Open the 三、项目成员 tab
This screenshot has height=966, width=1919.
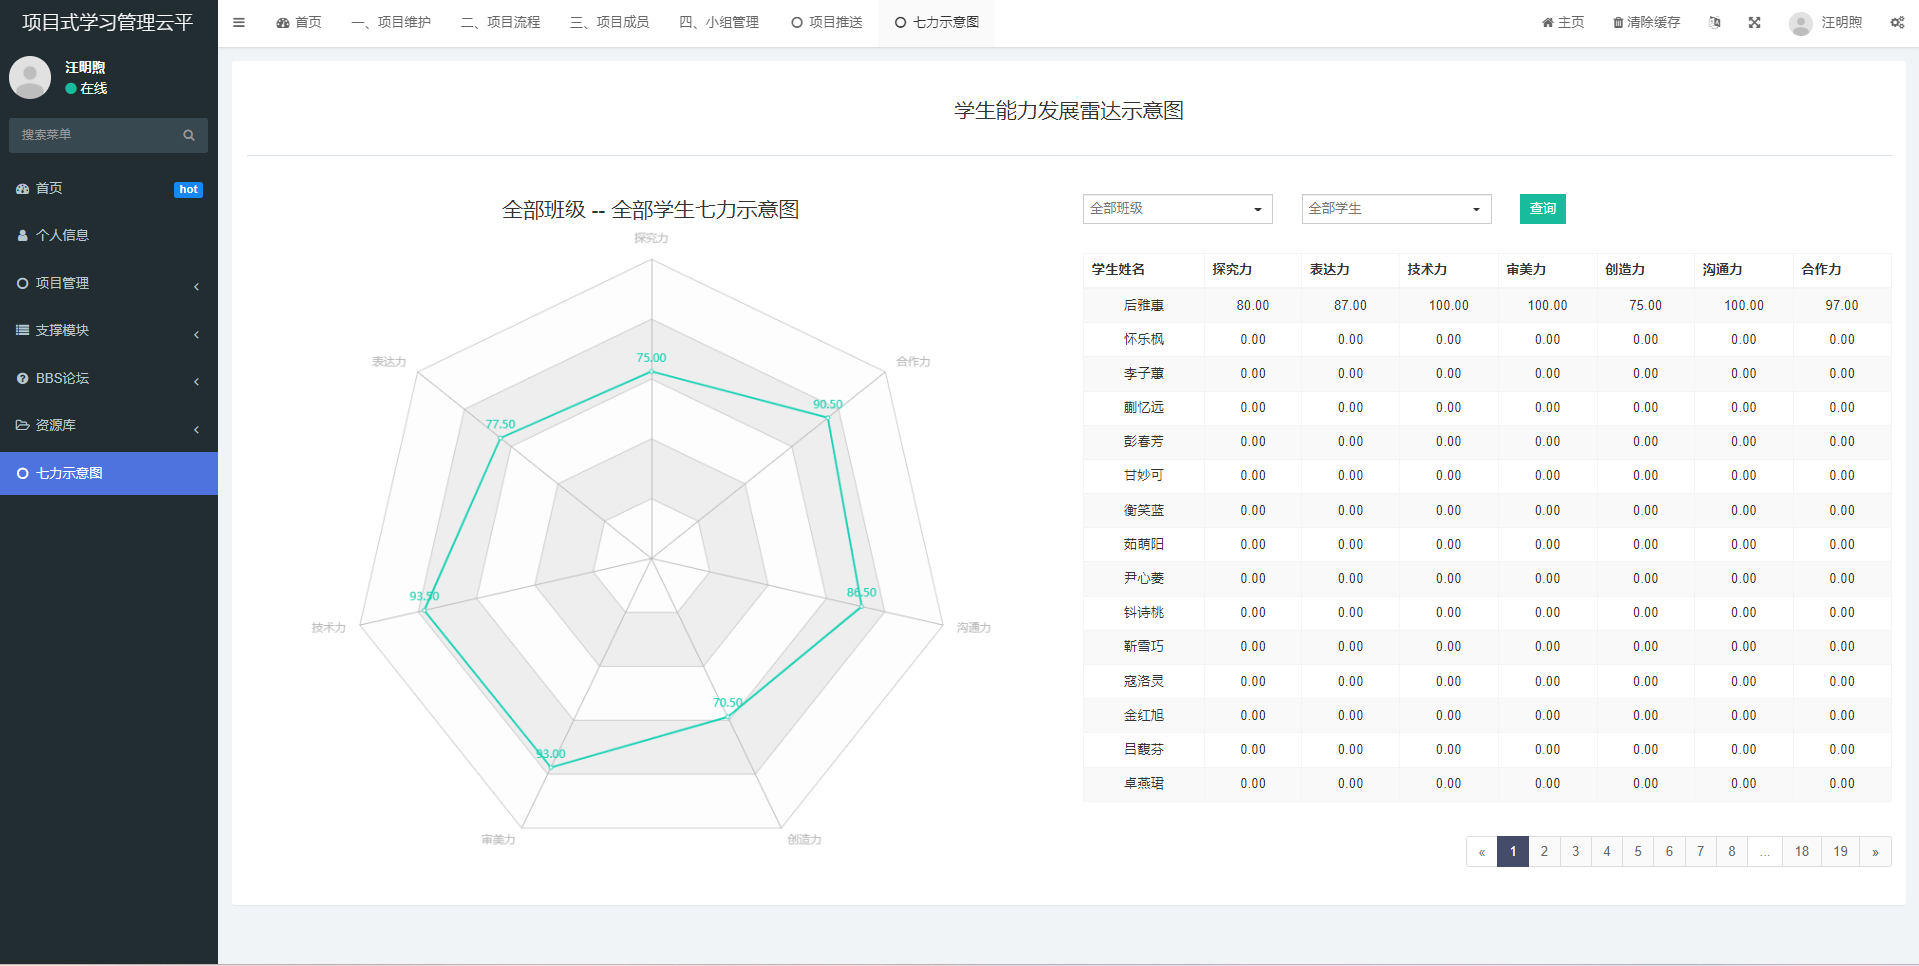click(x=610, y=22)
